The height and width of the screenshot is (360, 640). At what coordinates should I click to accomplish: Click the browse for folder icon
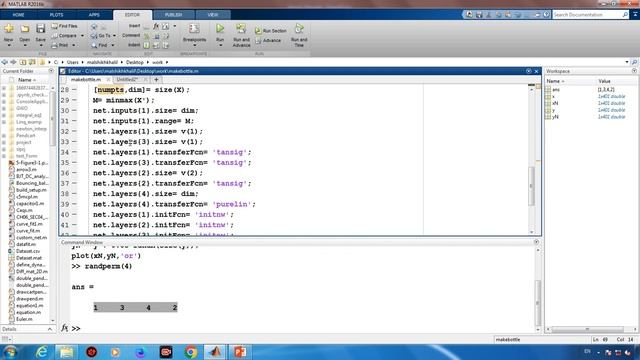[x=32, y=62]
